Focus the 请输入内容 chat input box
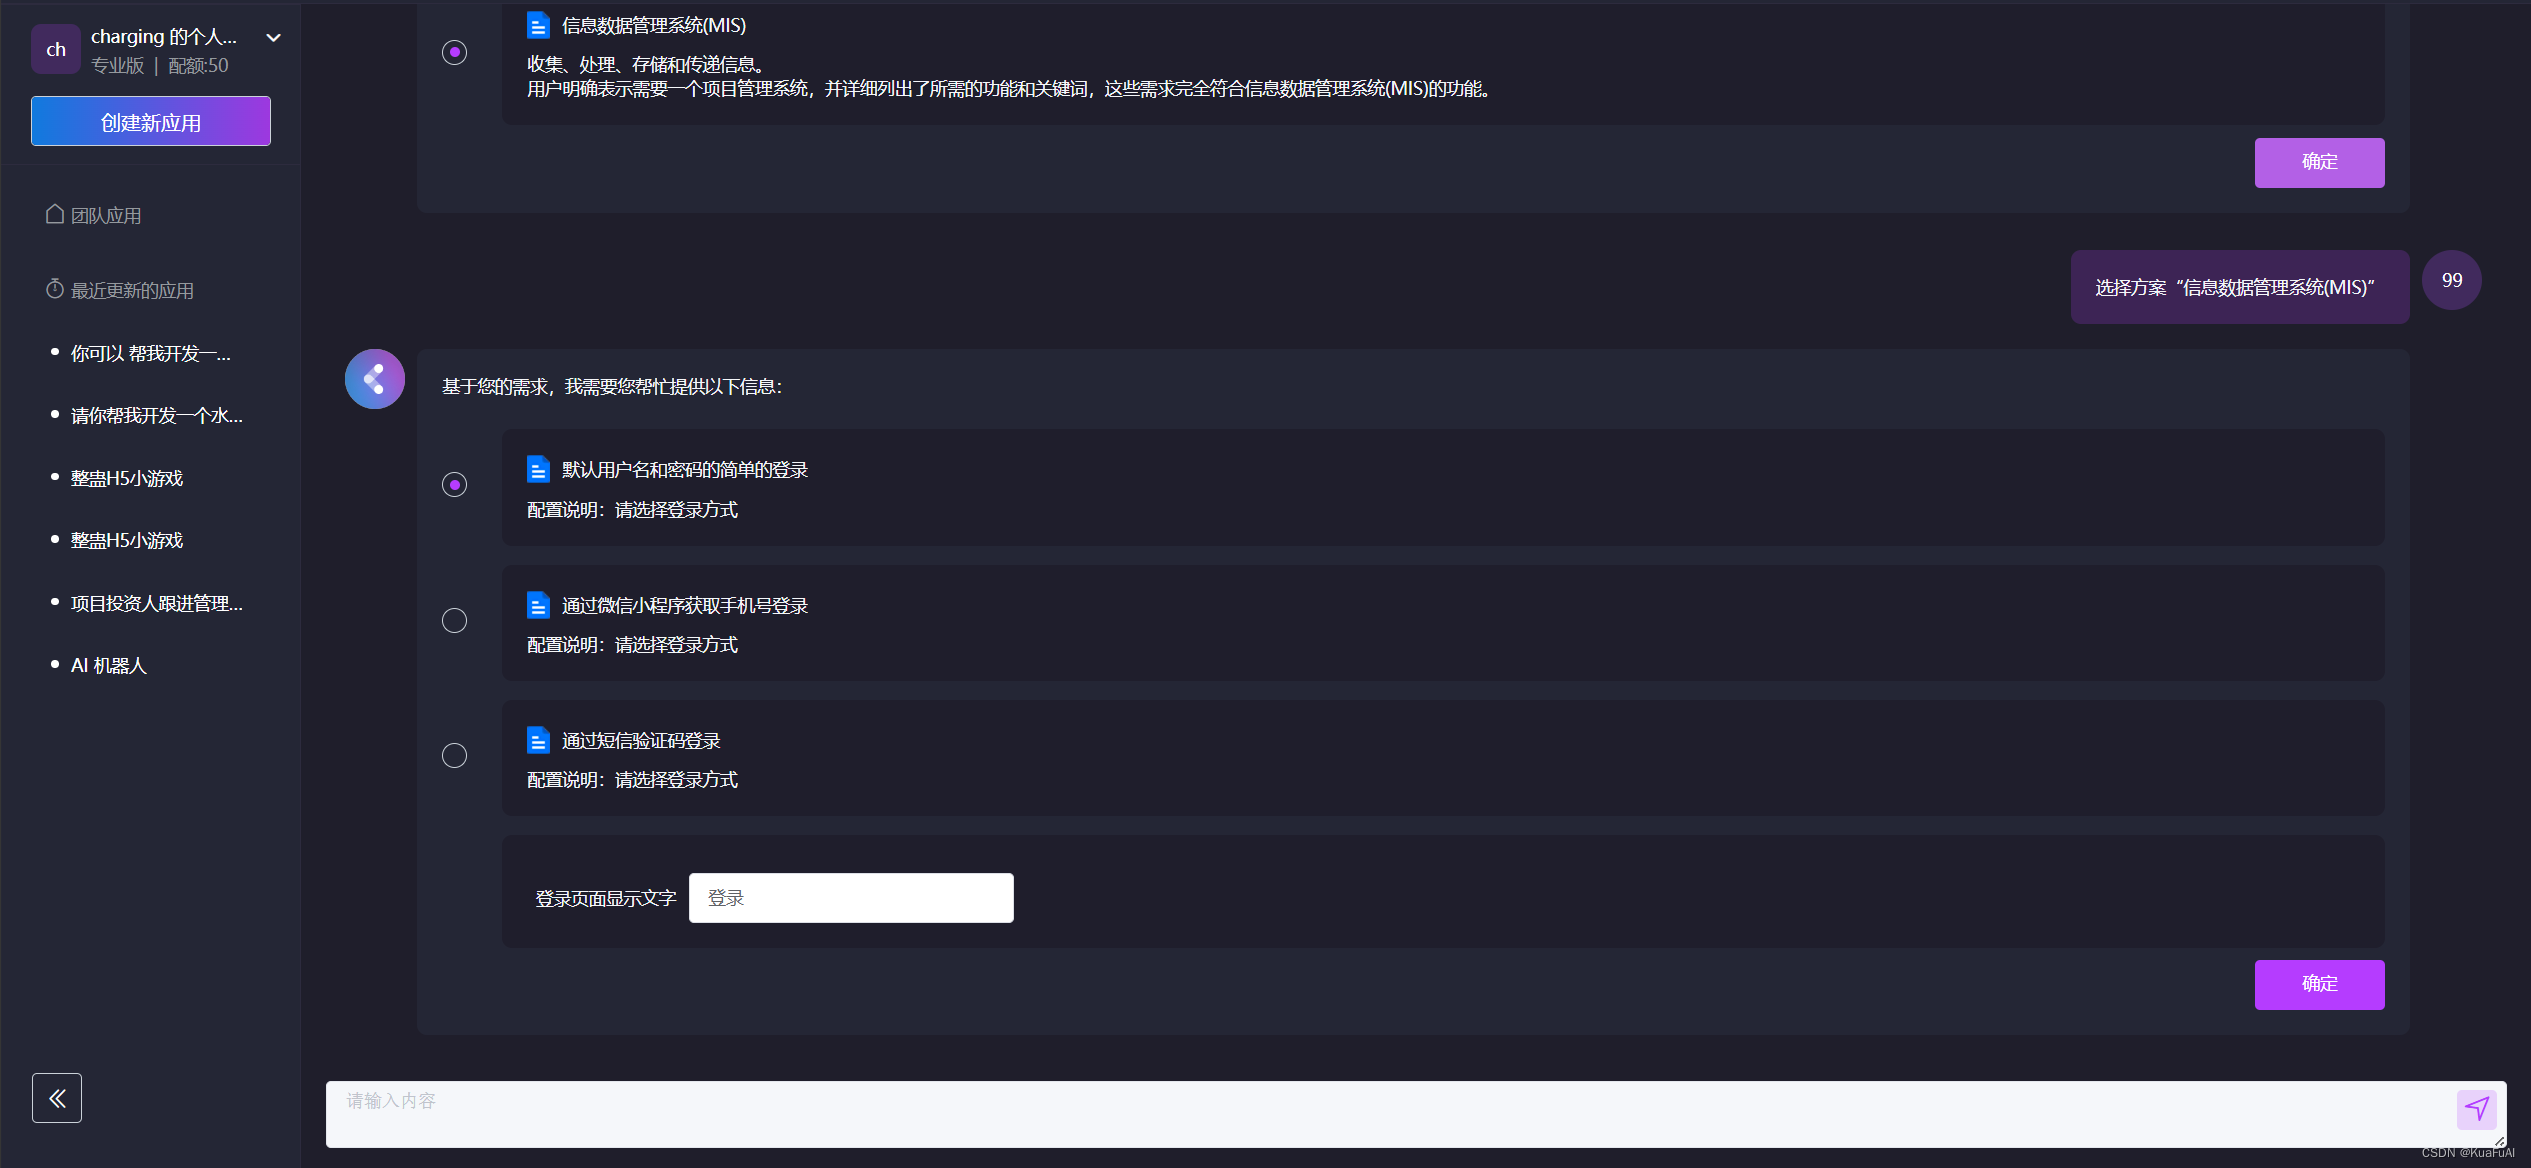The width and height of the screenshot is (2531, 1168). [1380, 1112]
